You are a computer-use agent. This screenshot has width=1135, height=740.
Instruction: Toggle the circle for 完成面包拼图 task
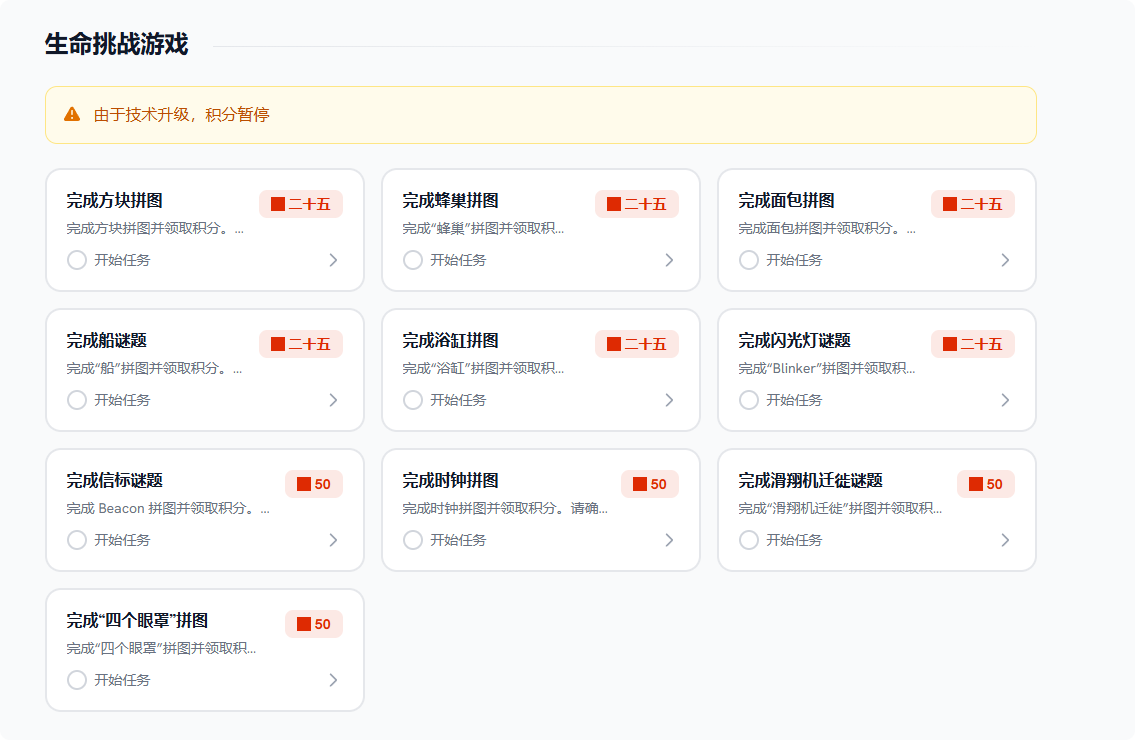pos(748,260)
